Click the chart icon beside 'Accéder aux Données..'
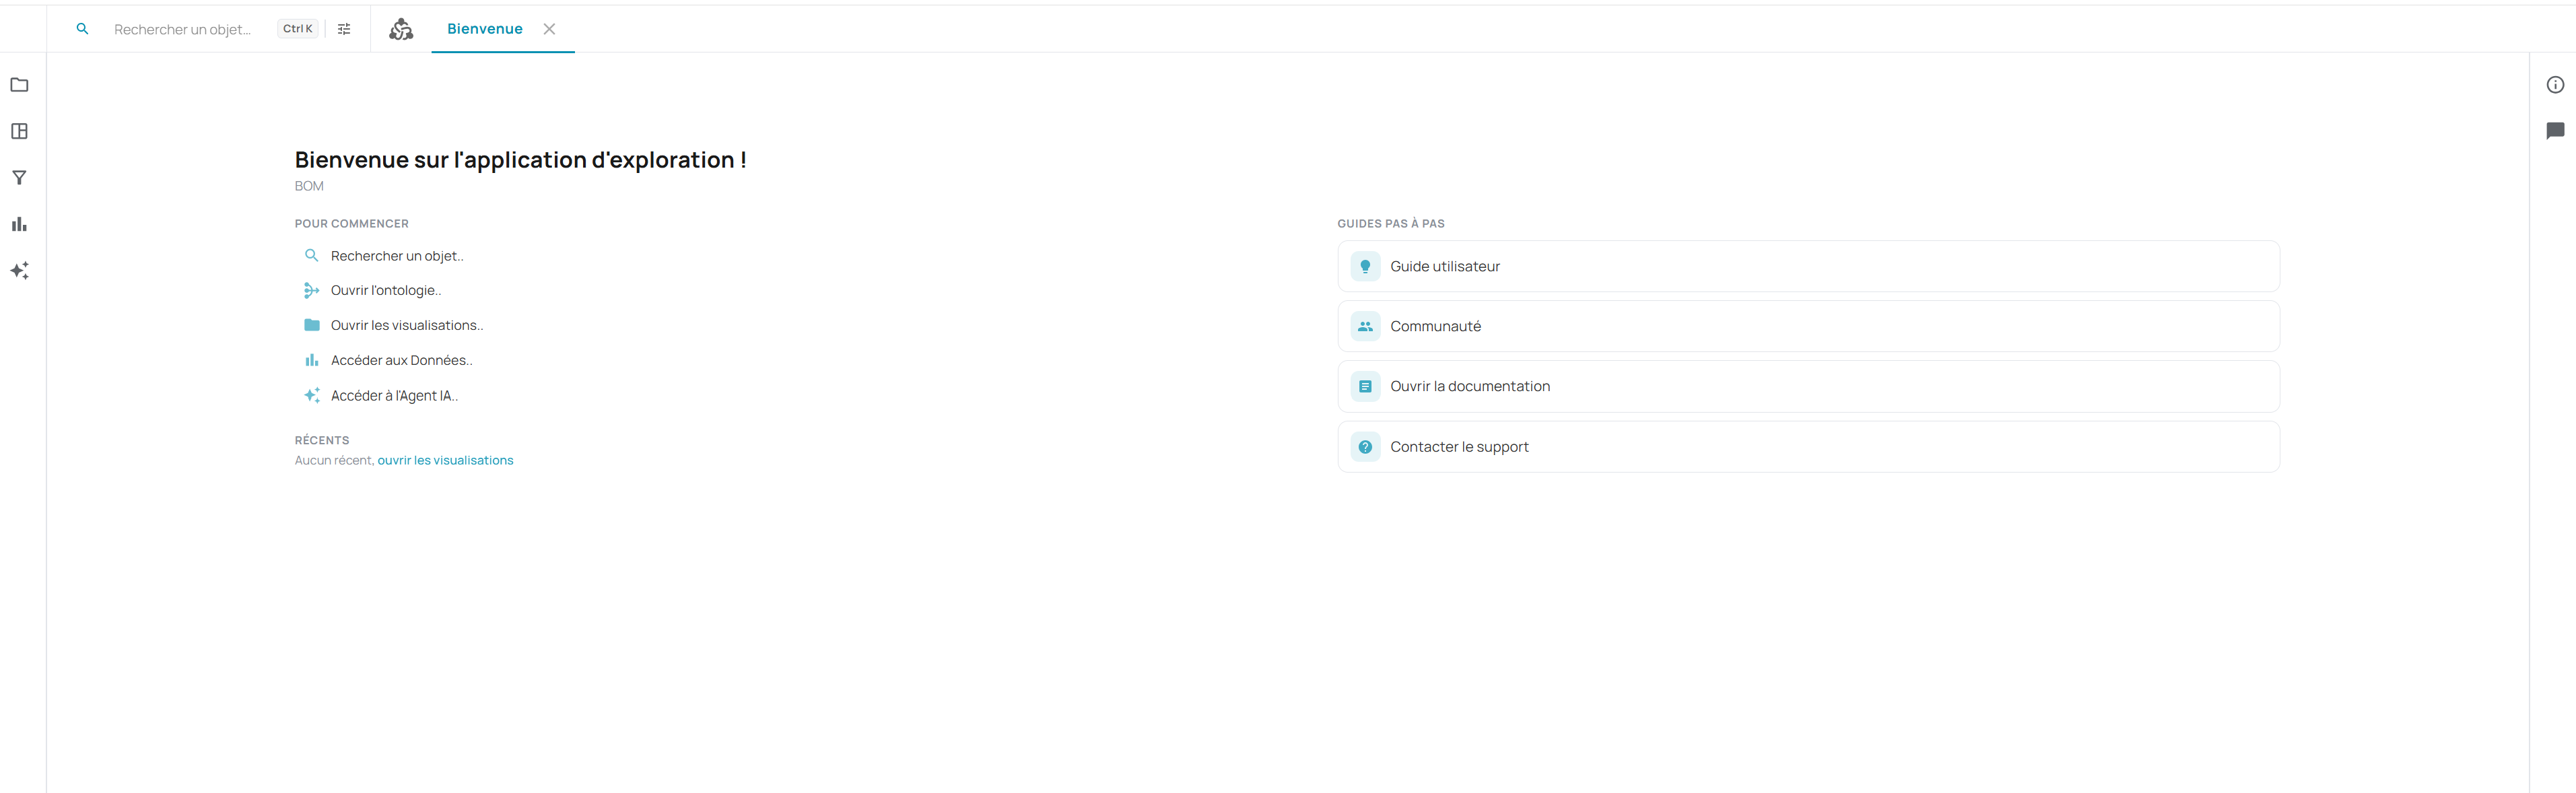2576x793 pixels. (312, 360)
